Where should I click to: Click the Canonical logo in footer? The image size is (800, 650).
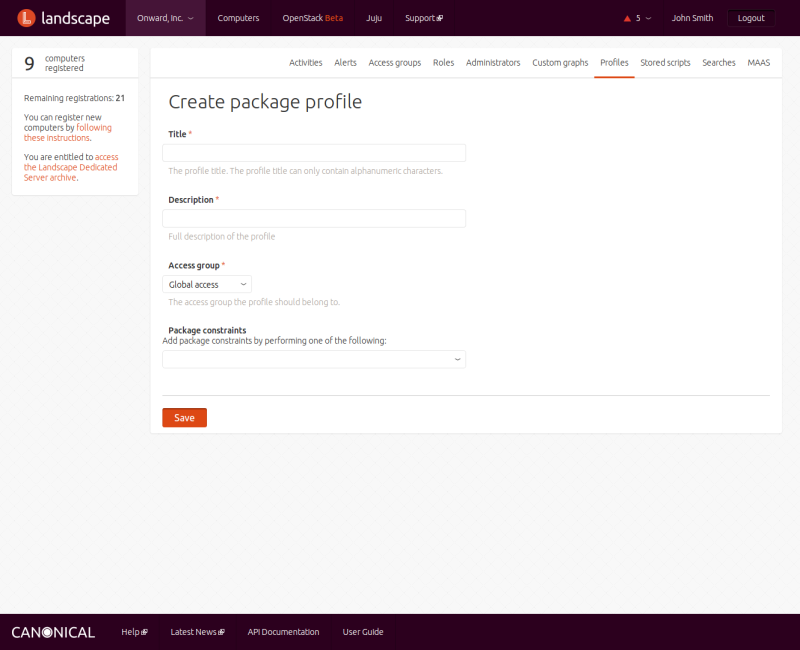tap(53, 632)
